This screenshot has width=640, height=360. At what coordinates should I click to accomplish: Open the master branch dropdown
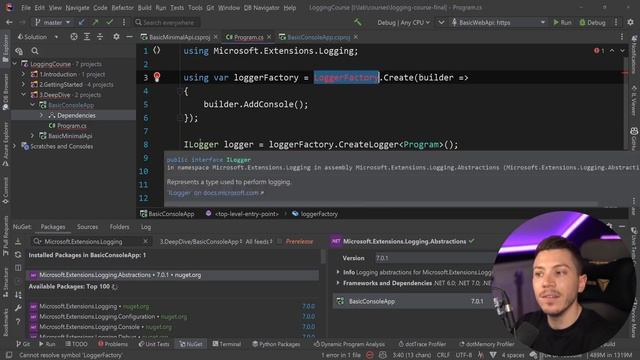(x=53, y=22)
